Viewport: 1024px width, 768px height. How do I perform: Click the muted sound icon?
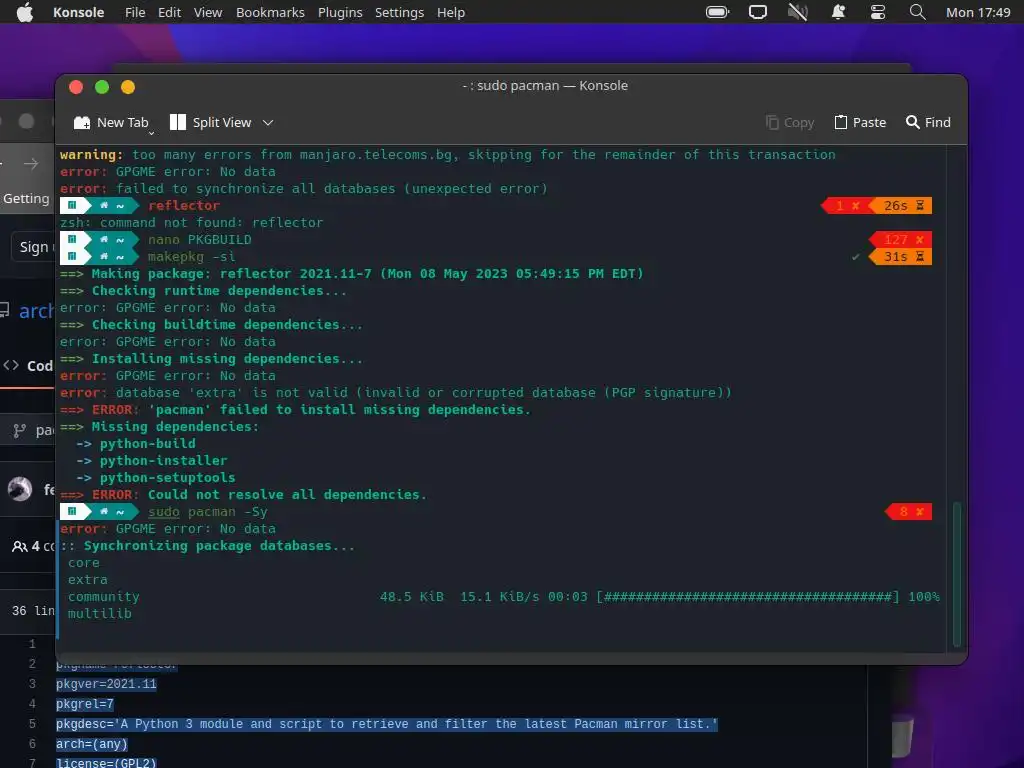pyautogui.click(x=798, y=12)
